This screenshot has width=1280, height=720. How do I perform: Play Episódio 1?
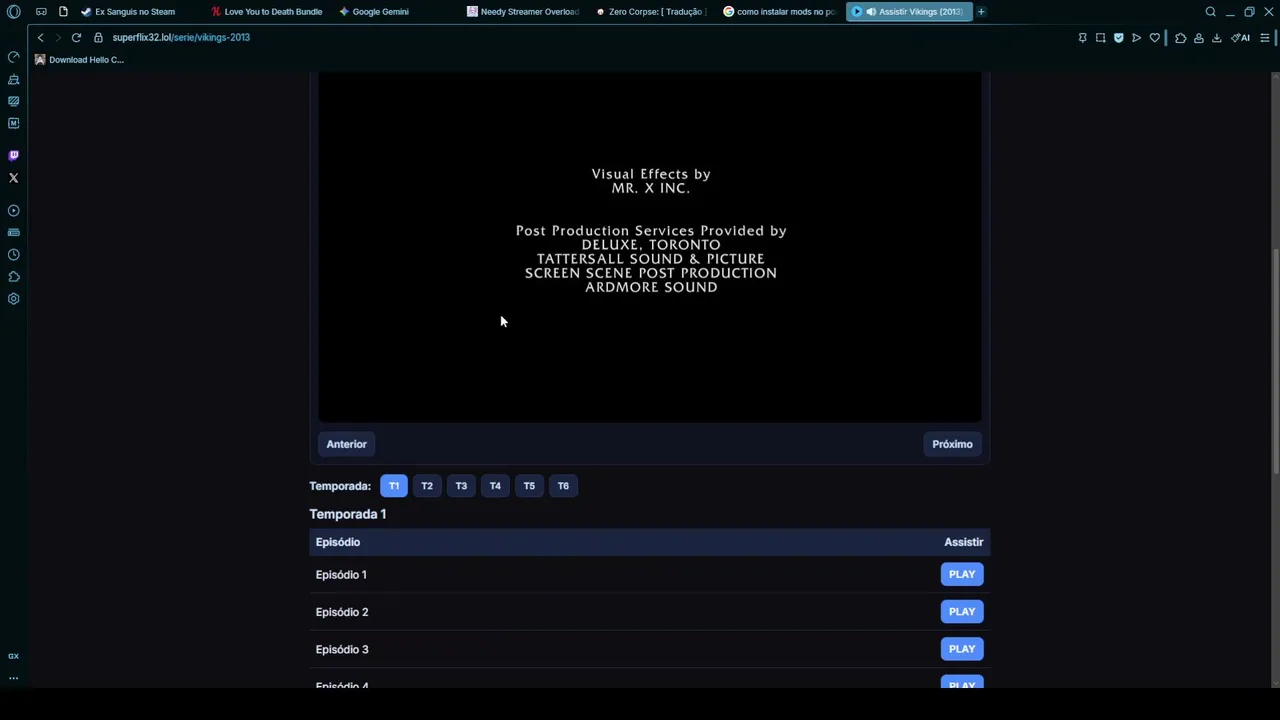coord(962,574)
